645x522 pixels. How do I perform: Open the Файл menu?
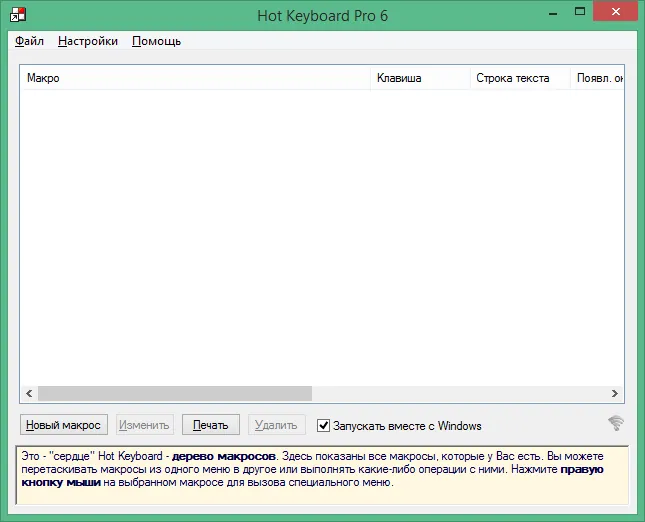pyautogui.click(x=29, y=41)
